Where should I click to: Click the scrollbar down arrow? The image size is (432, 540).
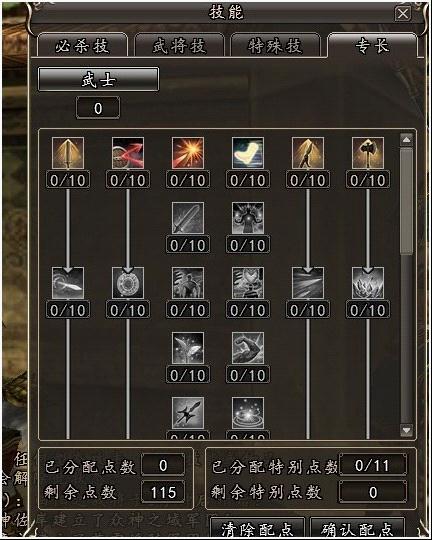point(407,430)
